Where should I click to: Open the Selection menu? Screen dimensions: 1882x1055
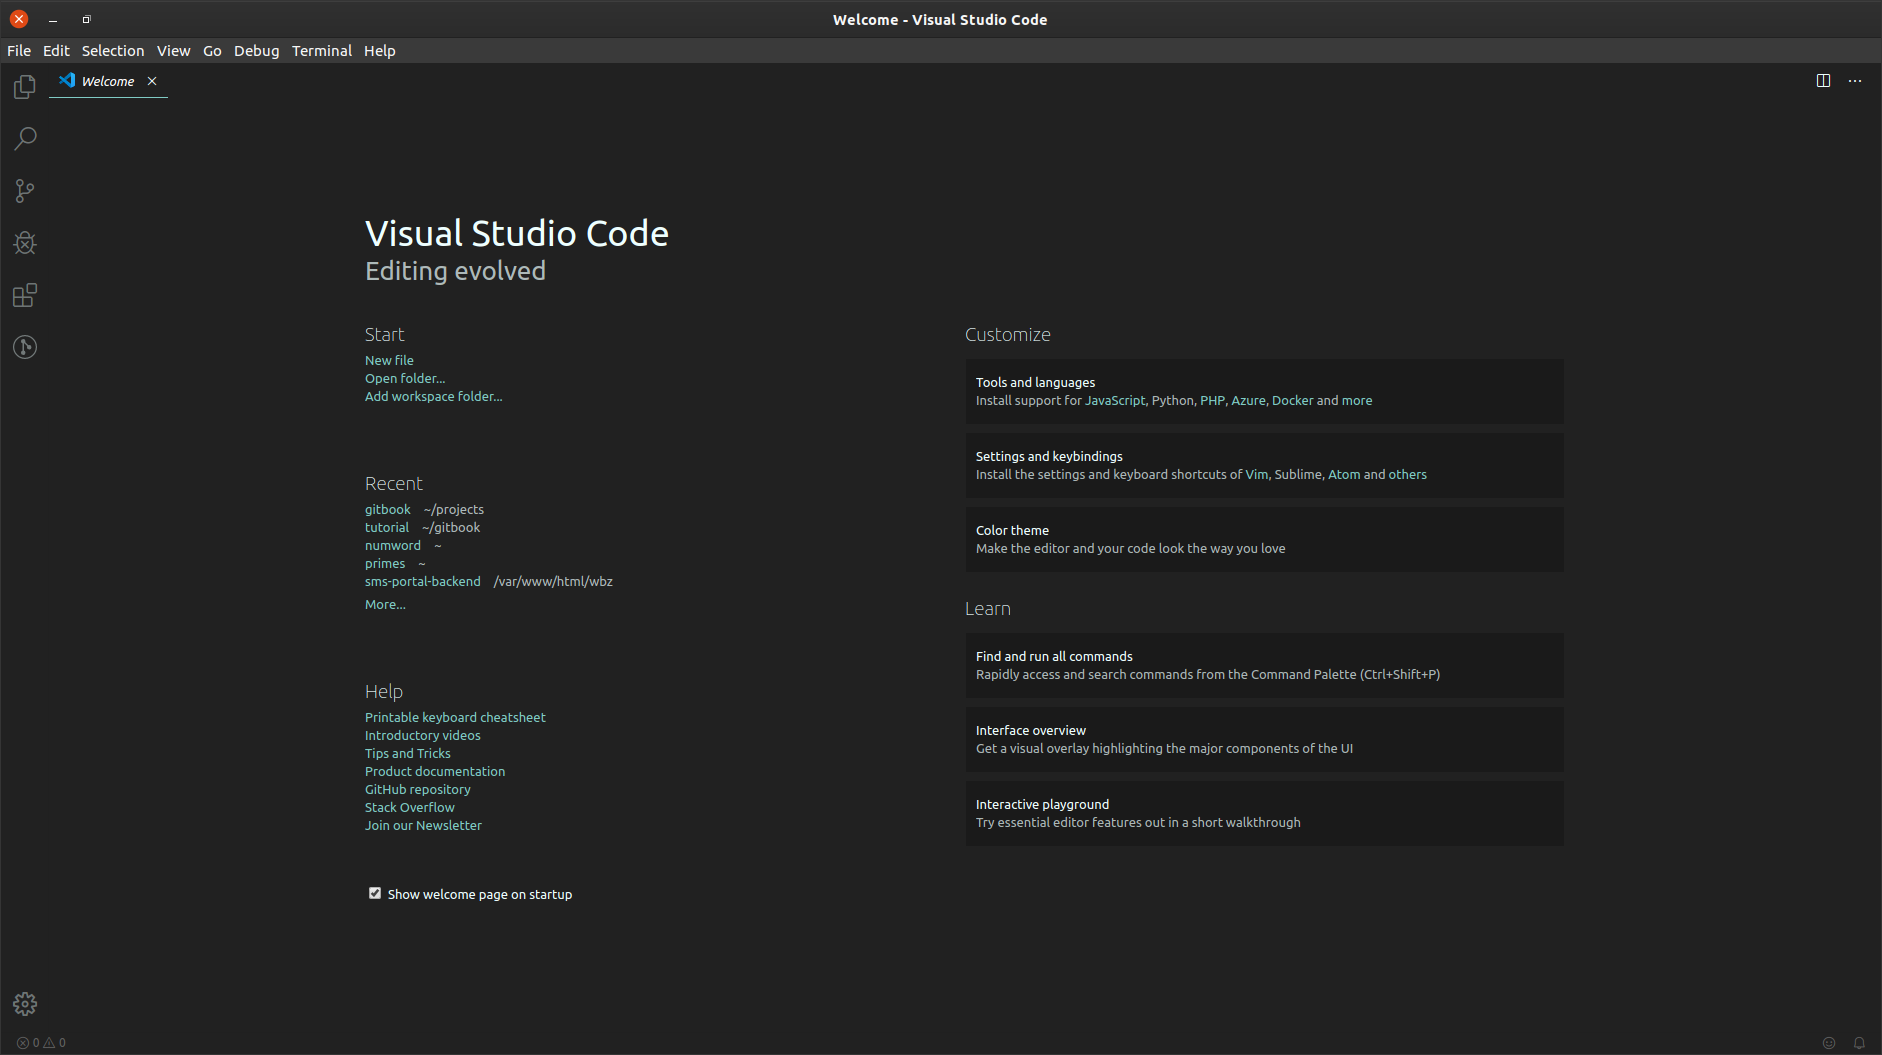pos(113,51)
